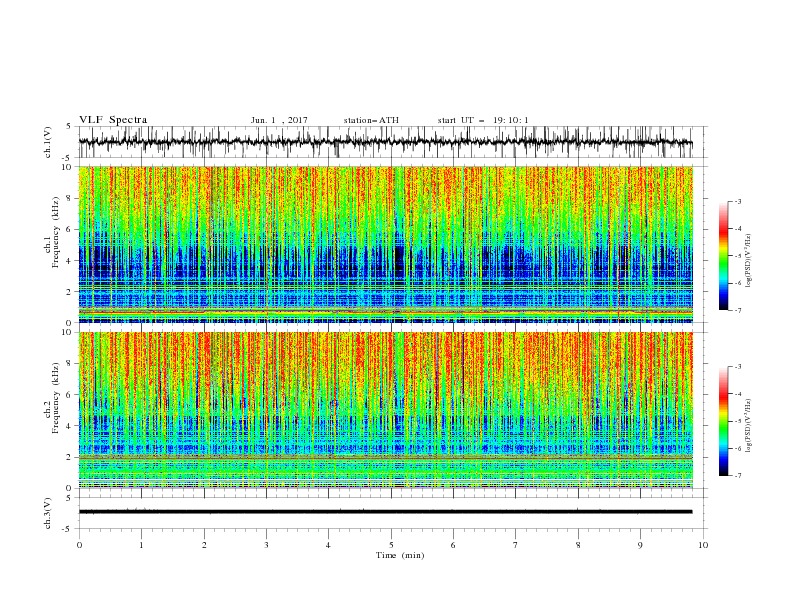This screenshot has width=792, height=612.
Task: Click the 'station=ATH' label
Action: coord(371,120)
